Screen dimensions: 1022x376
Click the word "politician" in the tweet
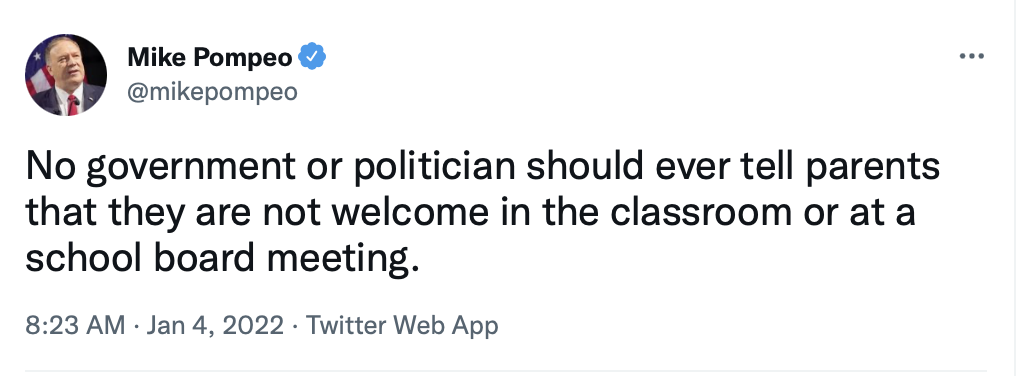pos(434,167)
